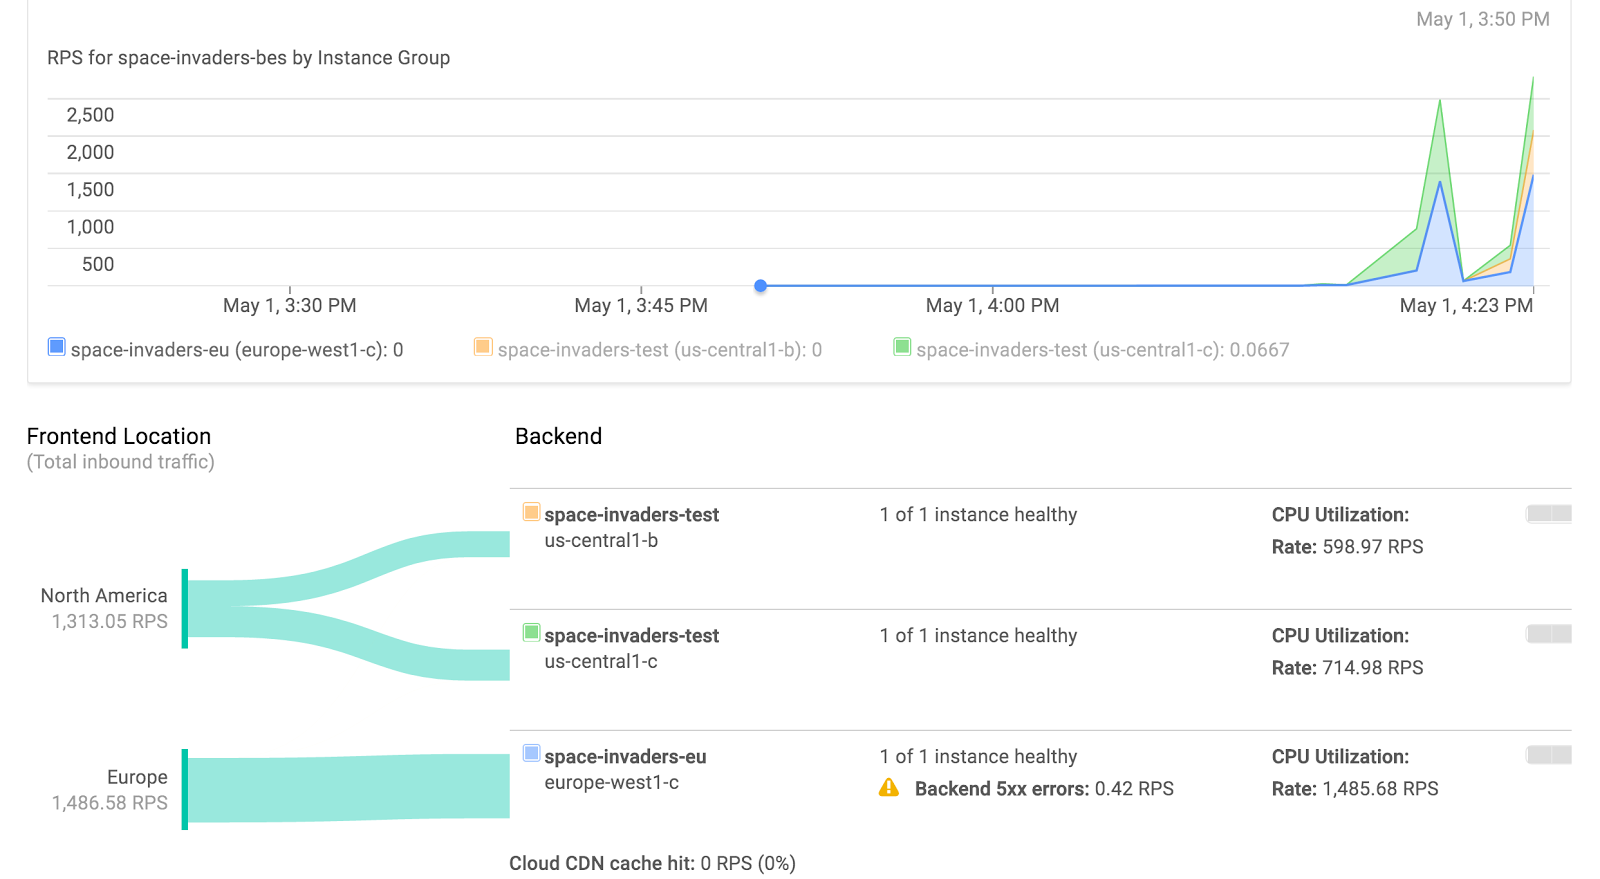
Task: Click the health status for space-invaders-eu row
Action: click(x=978, y=757)
